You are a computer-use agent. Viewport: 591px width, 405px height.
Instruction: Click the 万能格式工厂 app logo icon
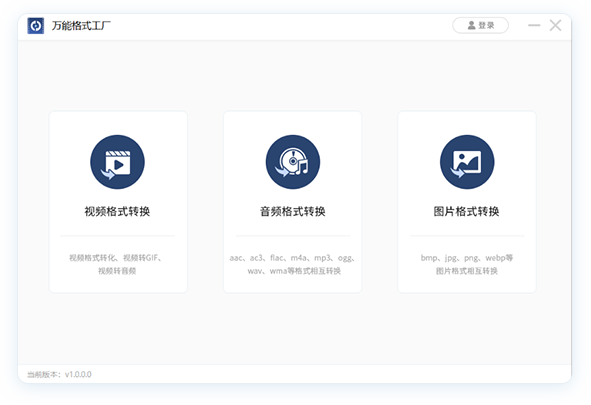click(x=36, y=26)
